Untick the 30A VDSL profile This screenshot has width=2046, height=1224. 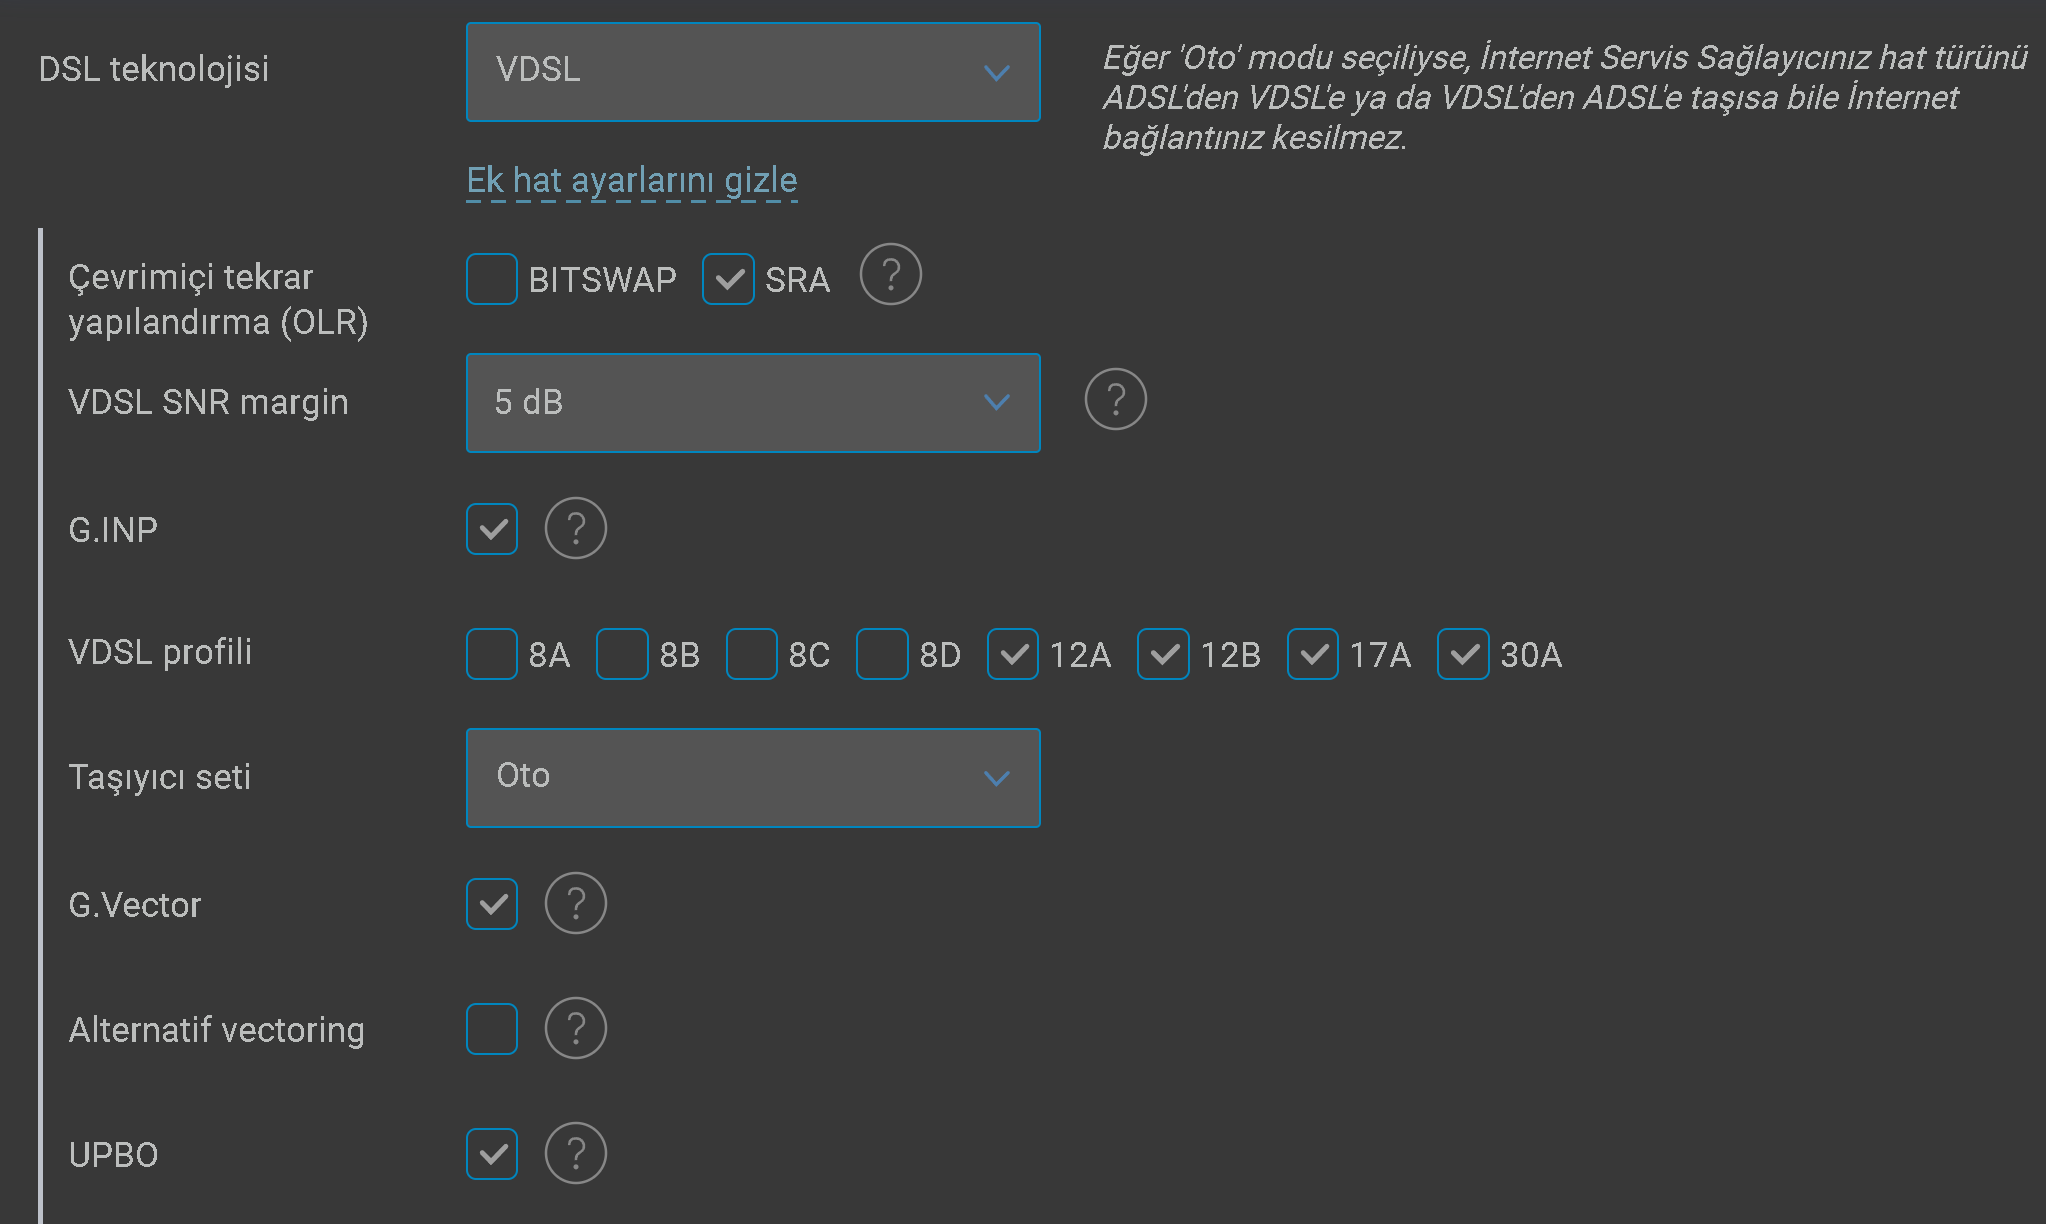1463,654
